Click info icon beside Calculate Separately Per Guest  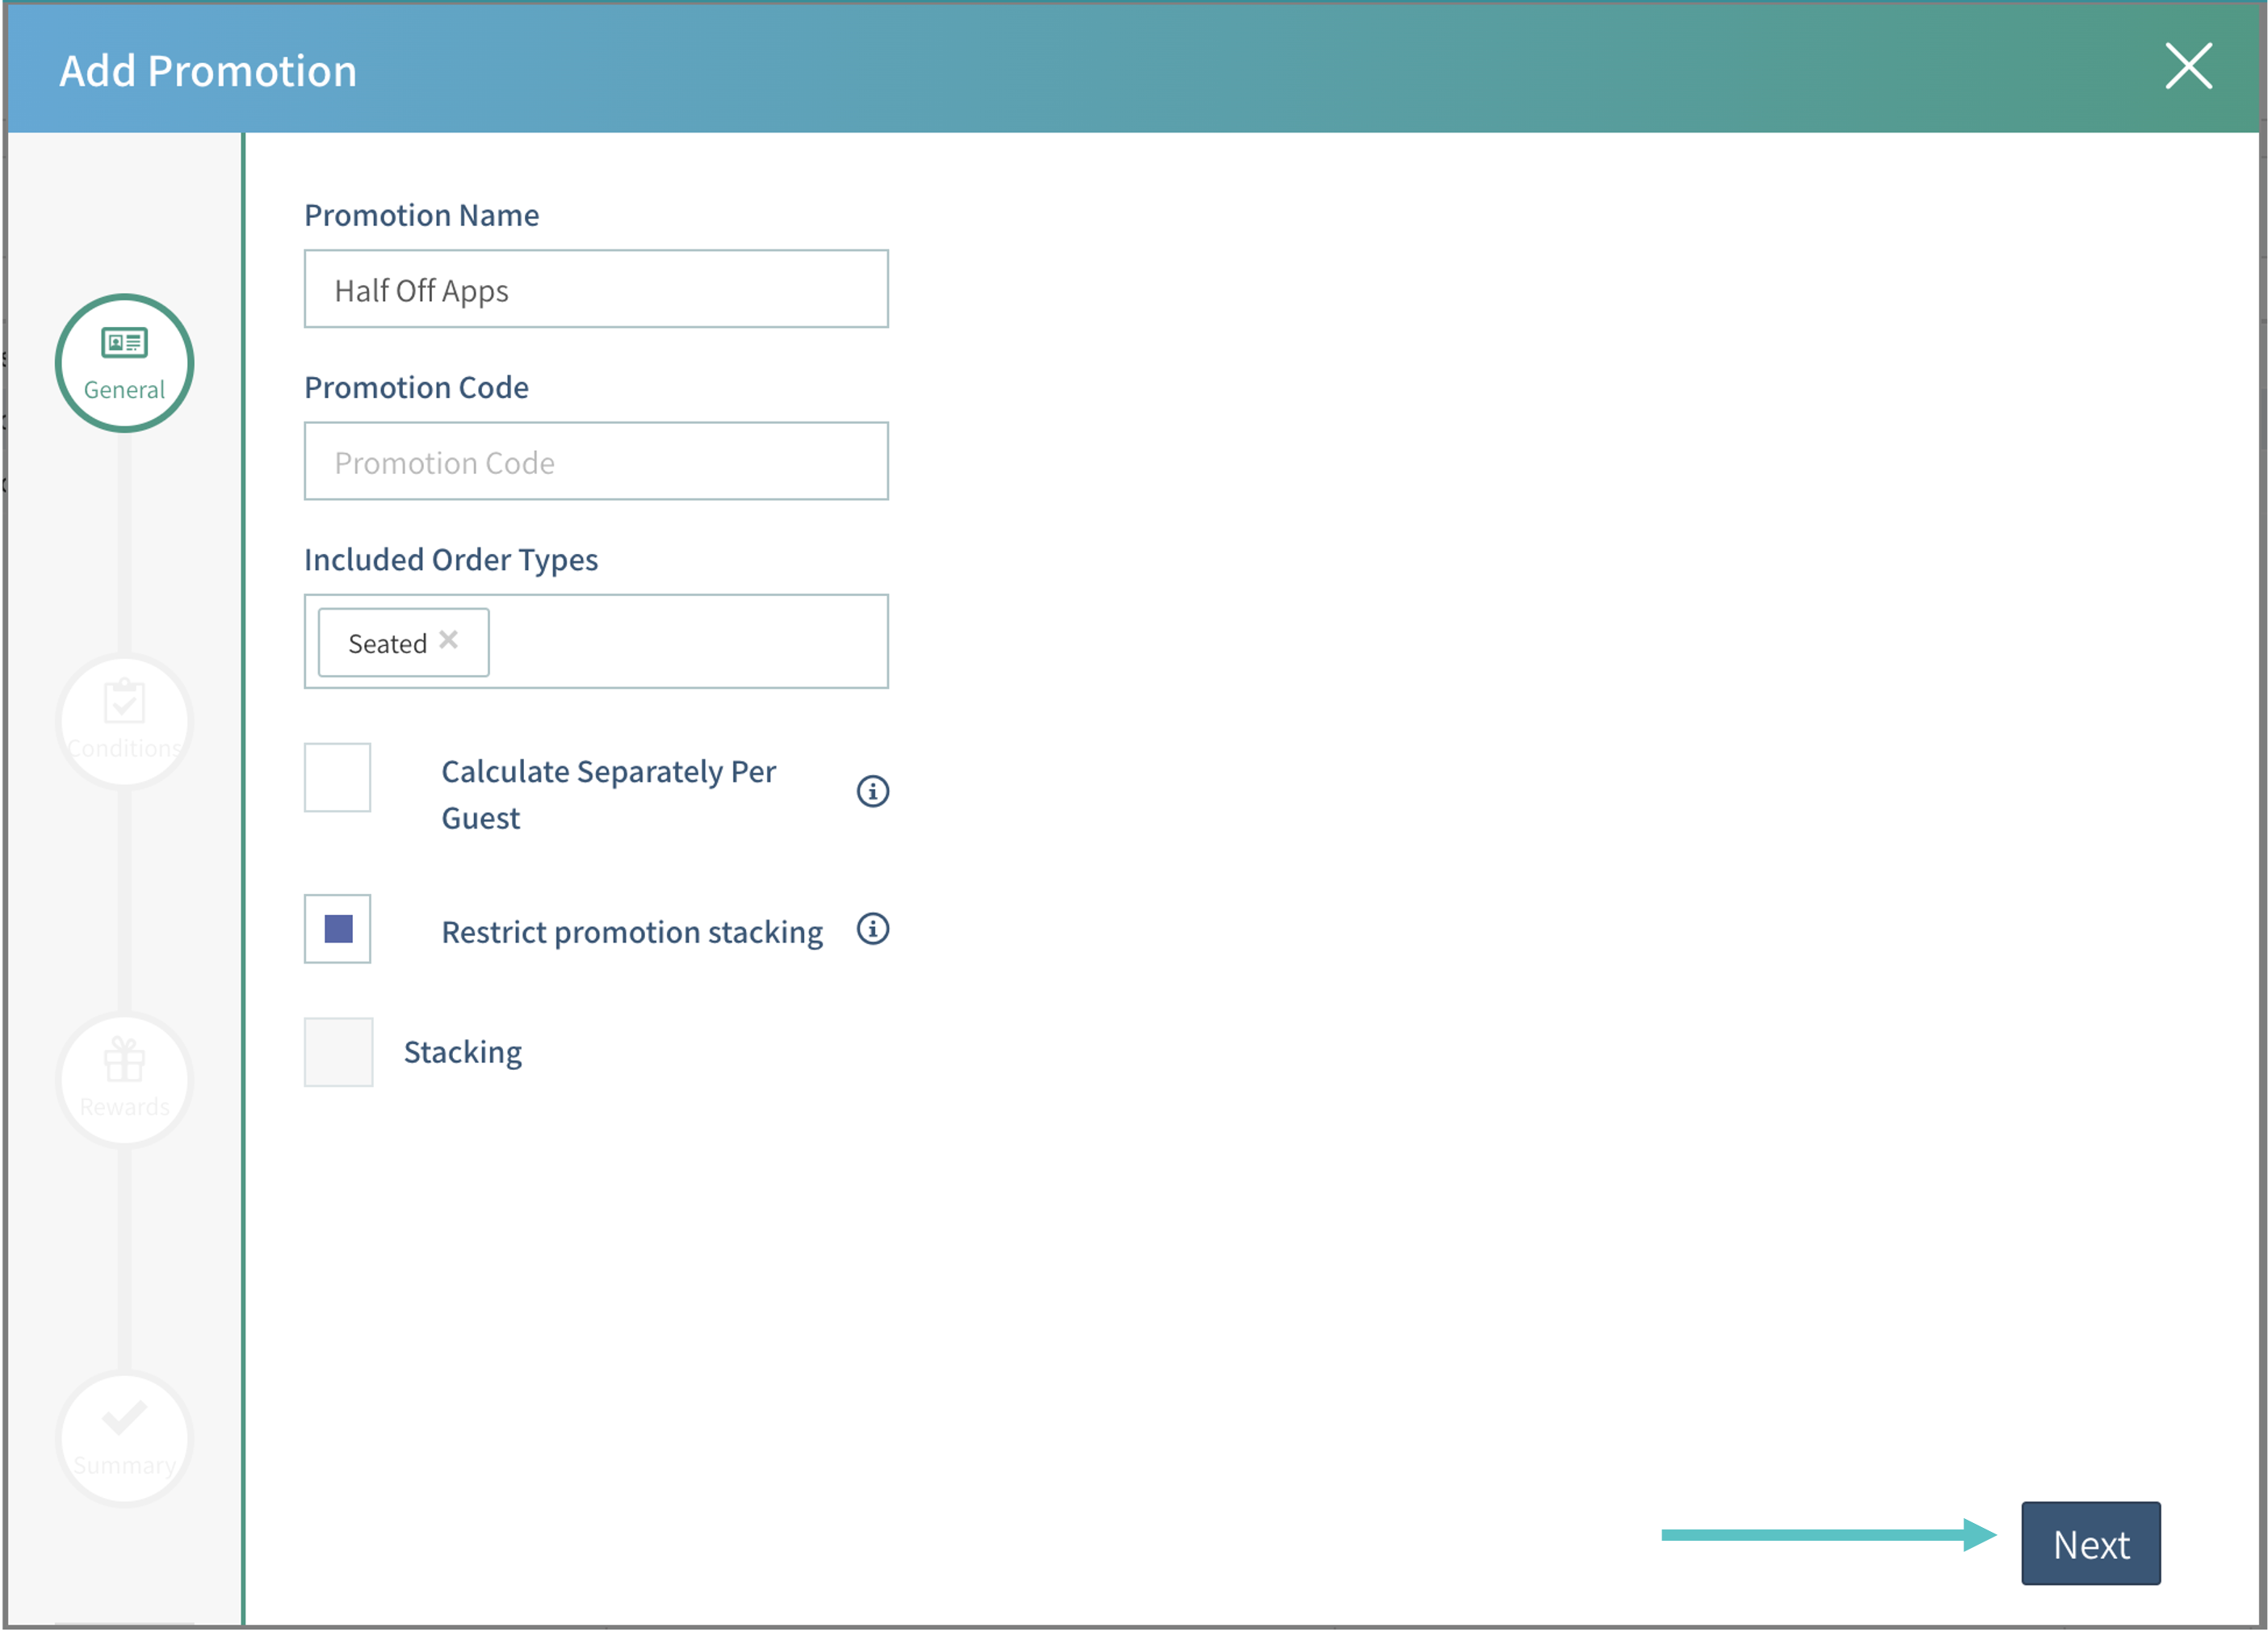pos(872,791)
